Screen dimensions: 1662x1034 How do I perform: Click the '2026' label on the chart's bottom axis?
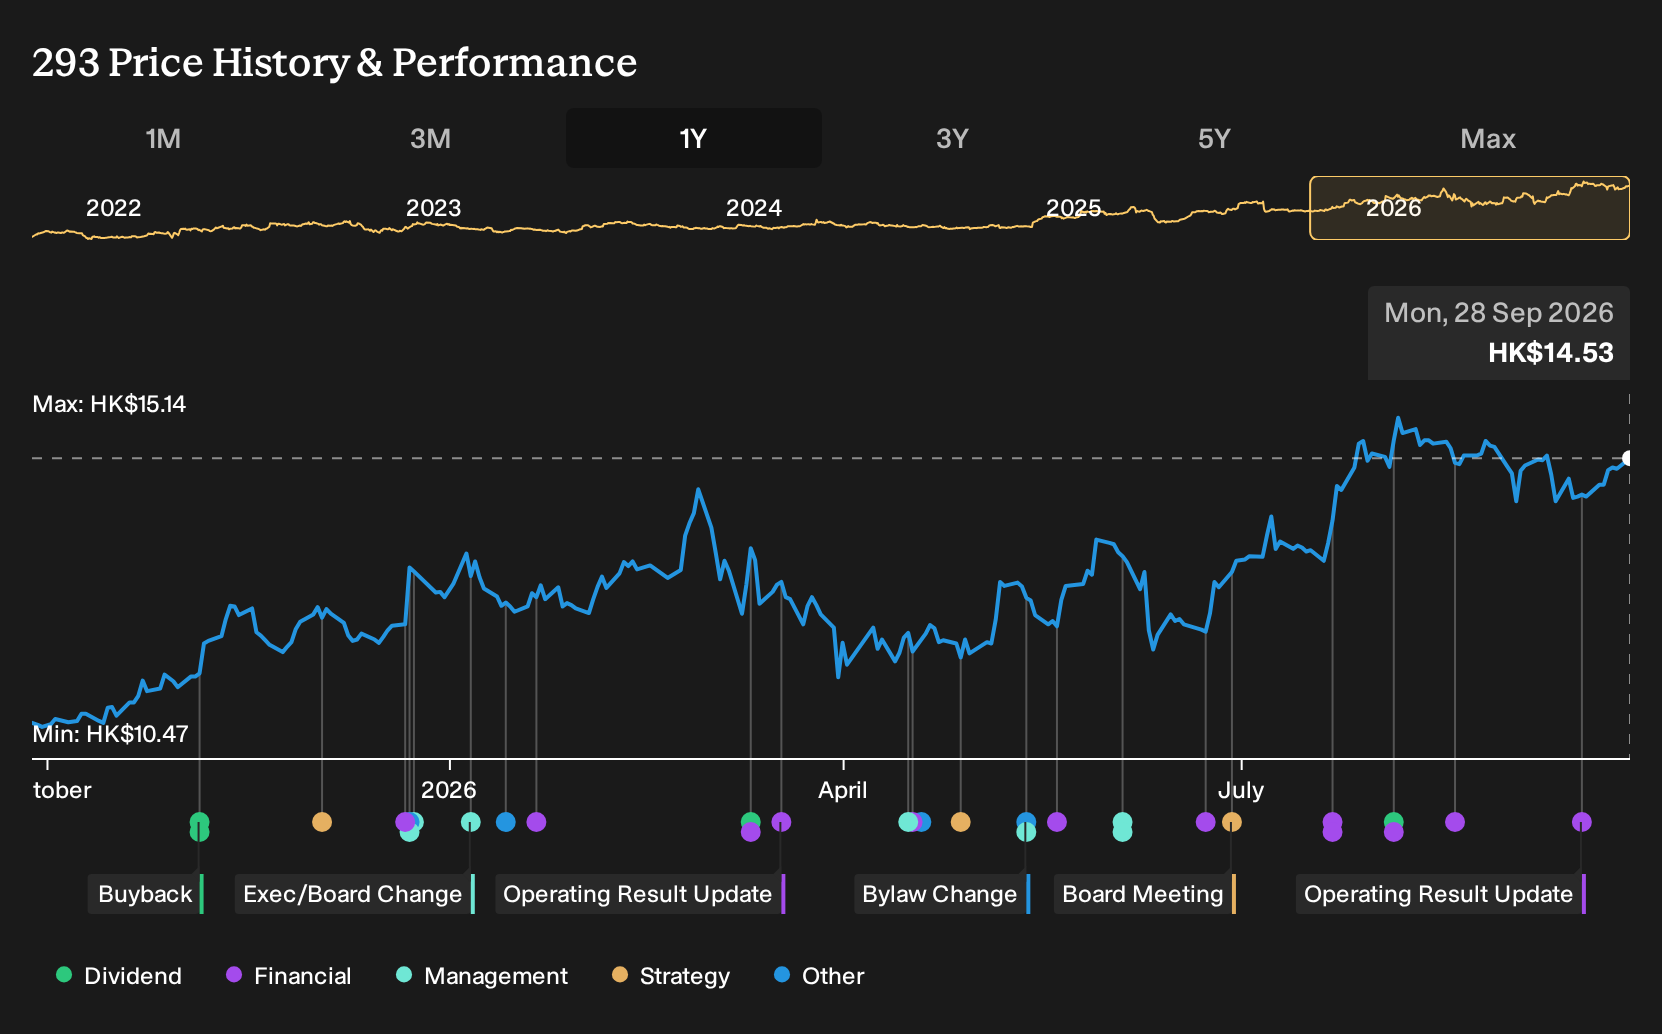pos(448,790)
